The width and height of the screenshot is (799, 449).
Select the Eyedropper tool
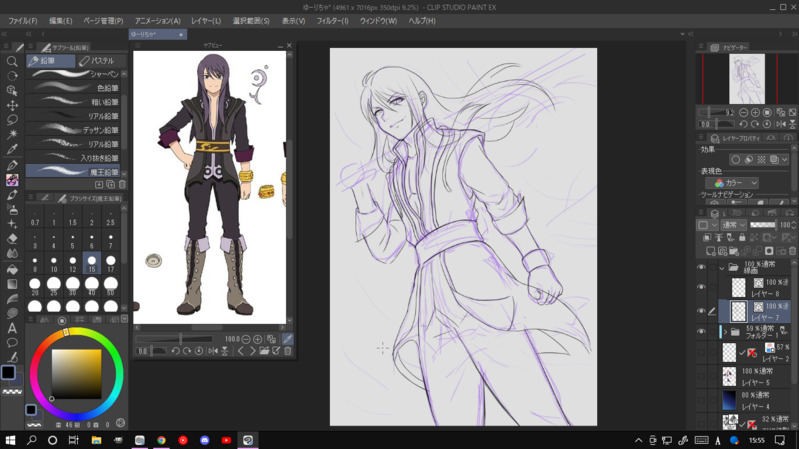click(12, 150)
